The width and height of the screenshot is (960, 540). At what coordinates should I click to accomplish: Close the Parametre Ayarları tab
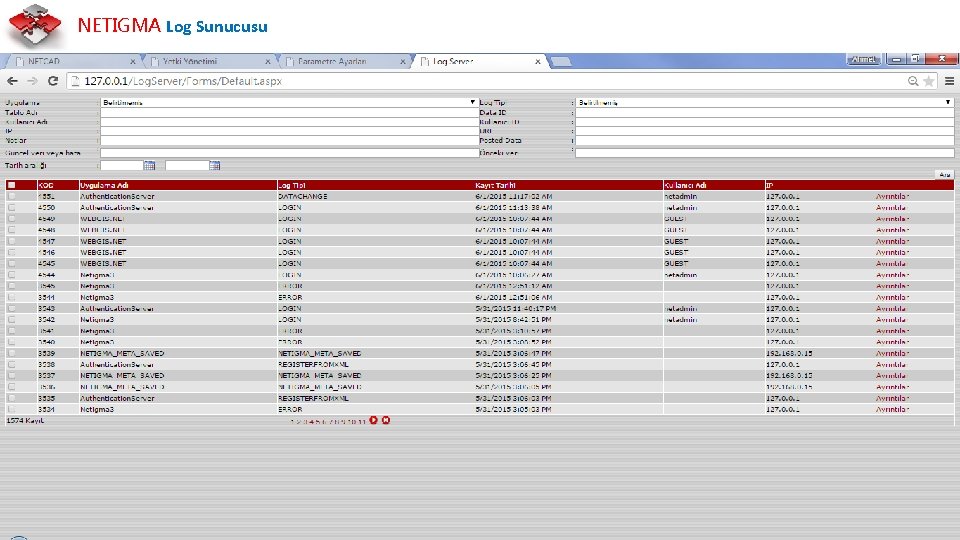point(403,61)
